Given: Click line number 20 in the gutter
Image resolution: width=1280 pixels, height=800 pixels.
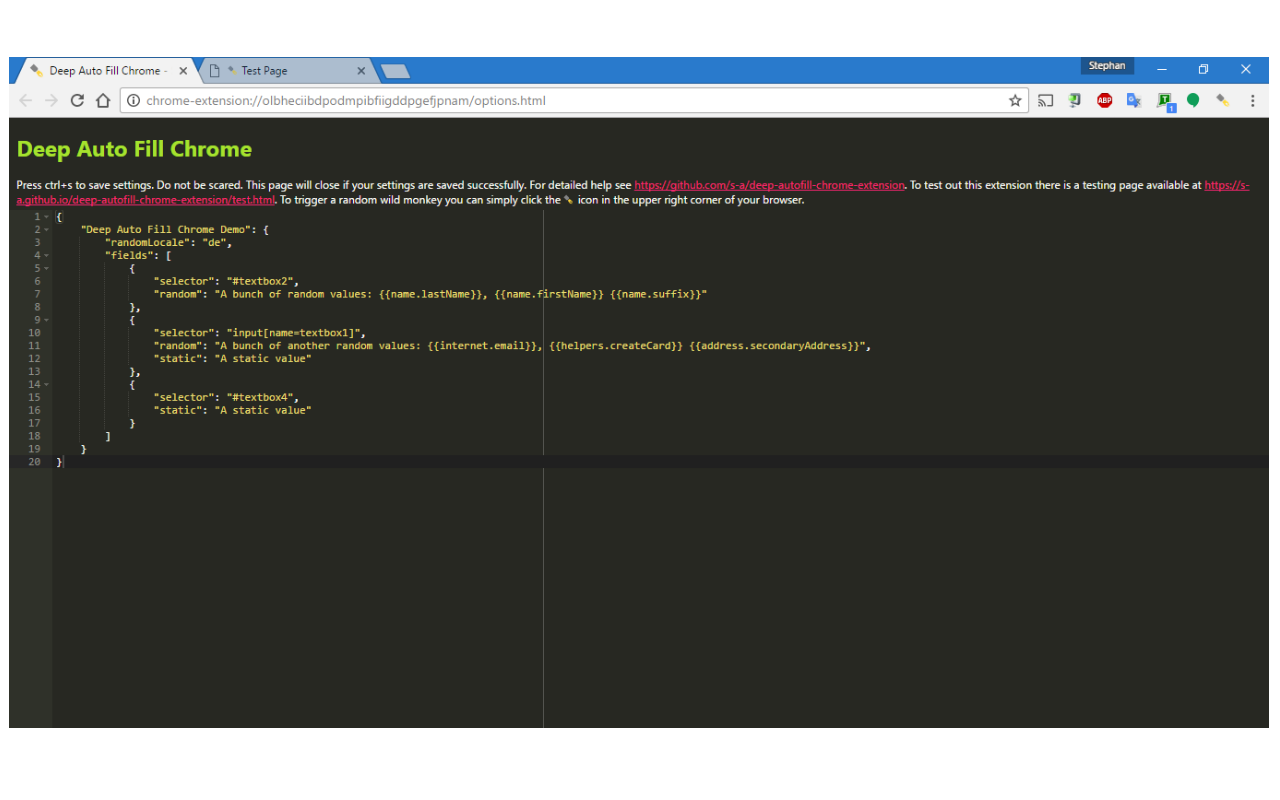Looking at the screenshot, I should (35, 461).
